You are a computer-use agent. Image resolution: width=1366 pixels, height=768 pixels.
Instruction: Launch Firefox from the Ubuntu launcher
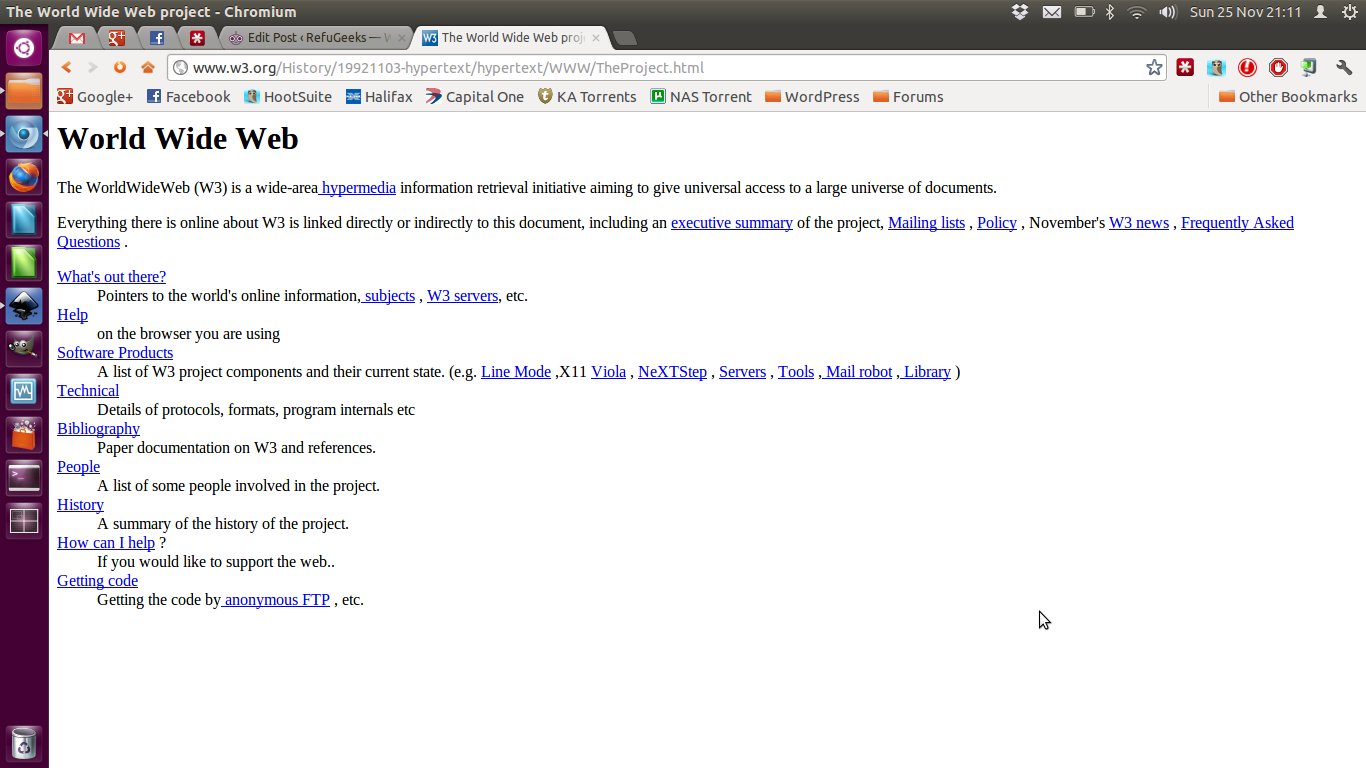click(24, 178)
